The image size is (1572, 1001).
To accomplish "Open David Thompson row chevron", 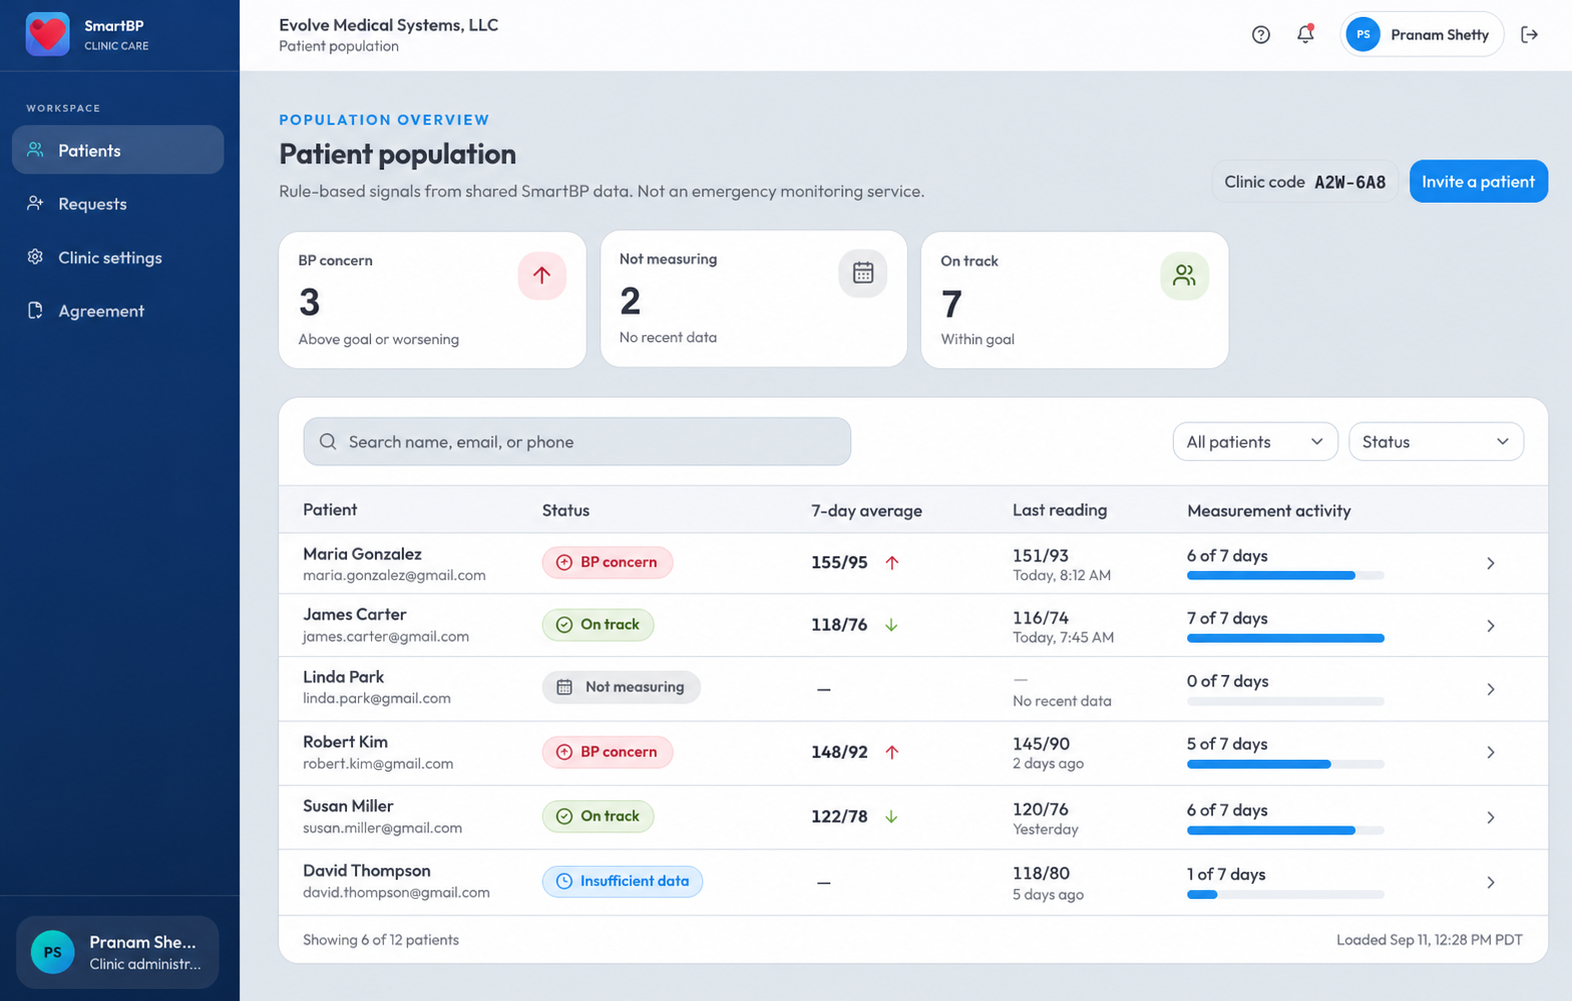I will pos(1490,883).
